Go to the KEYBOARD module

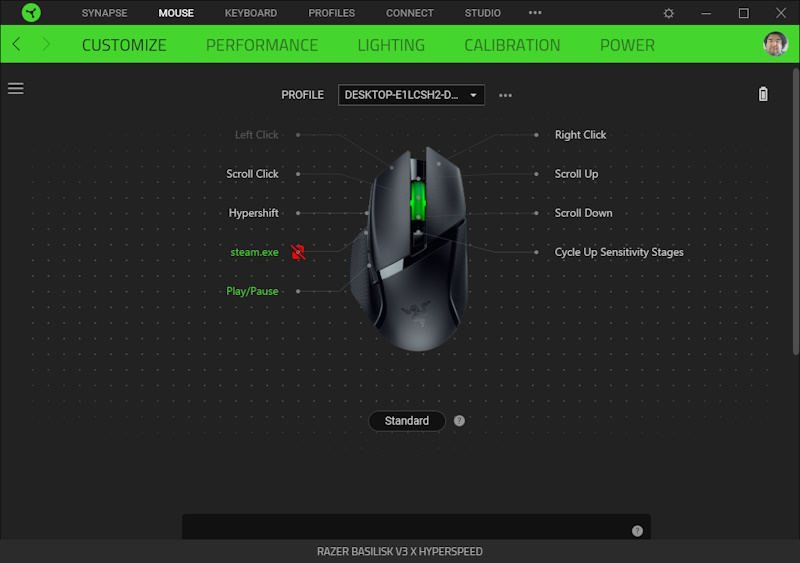click(x=251, y=13)
